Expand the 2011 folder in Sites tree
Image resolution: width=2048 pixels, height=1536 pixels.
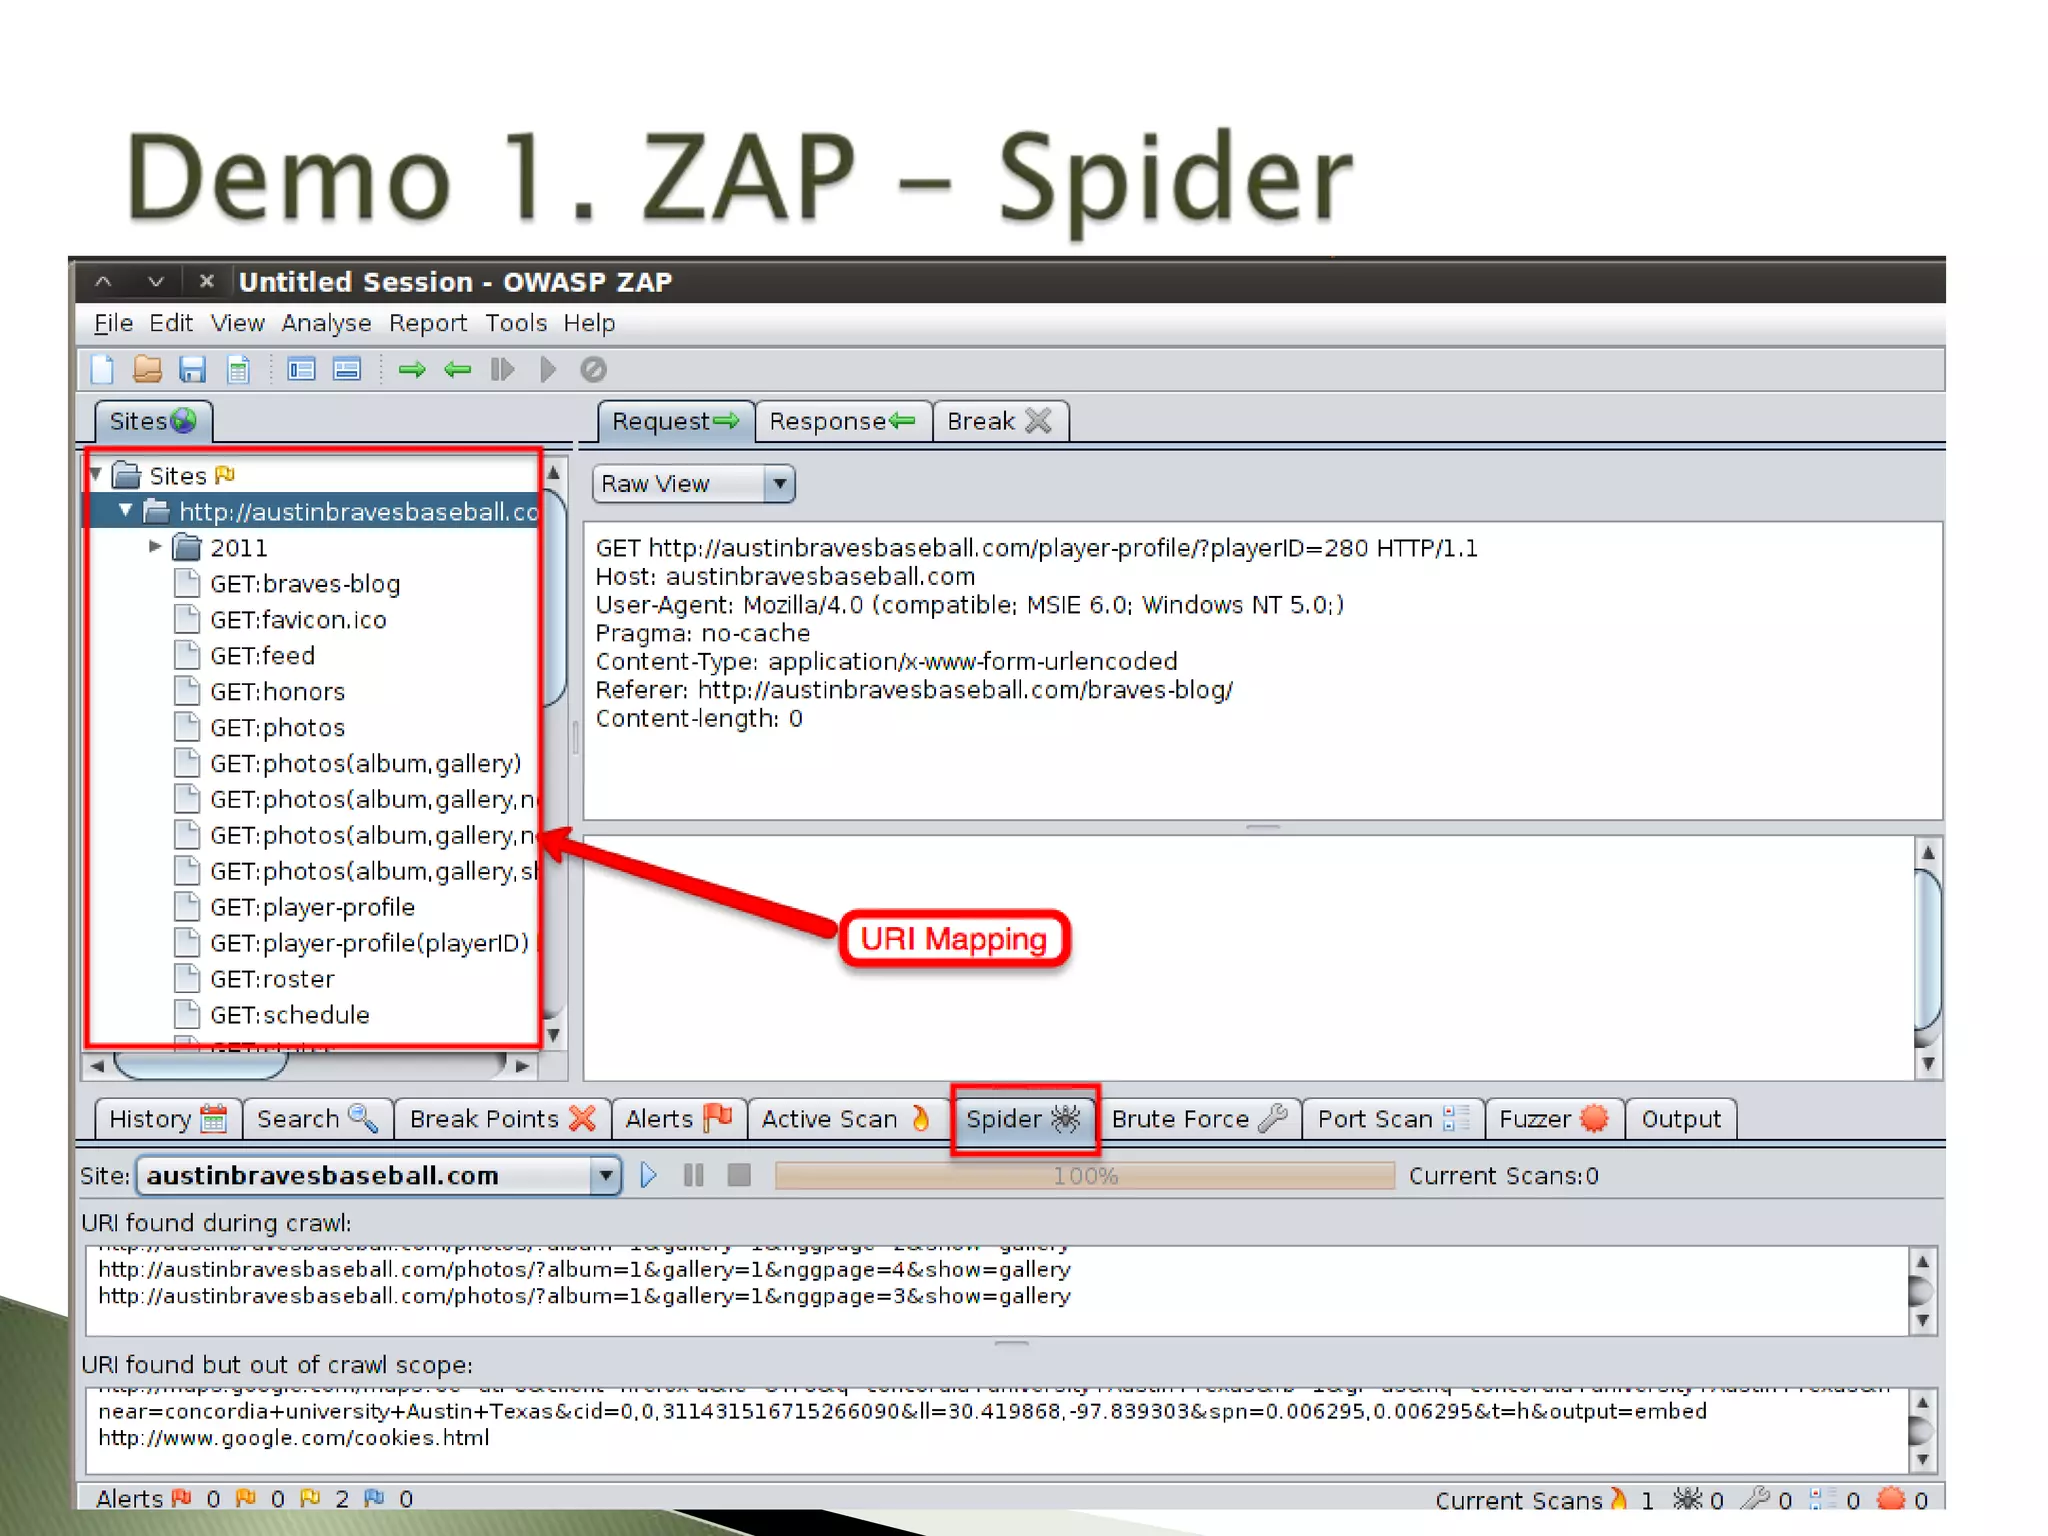point(155,547)
